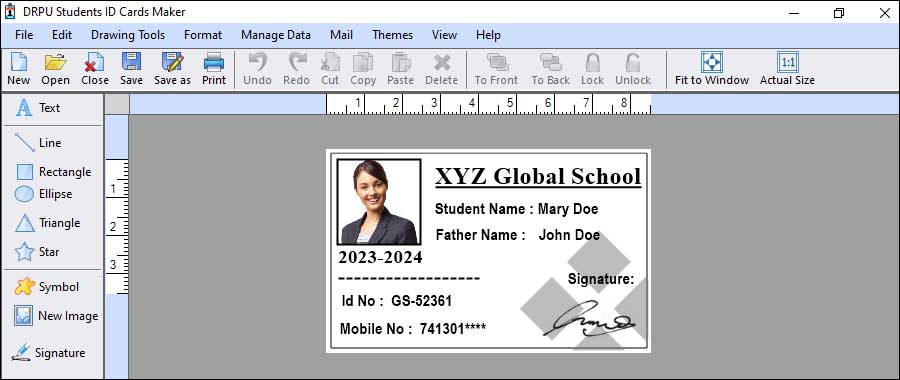Select the Mobile No : 741301**** text
Viewport: 900px width, 380px height.
click(x=413, y=329)
